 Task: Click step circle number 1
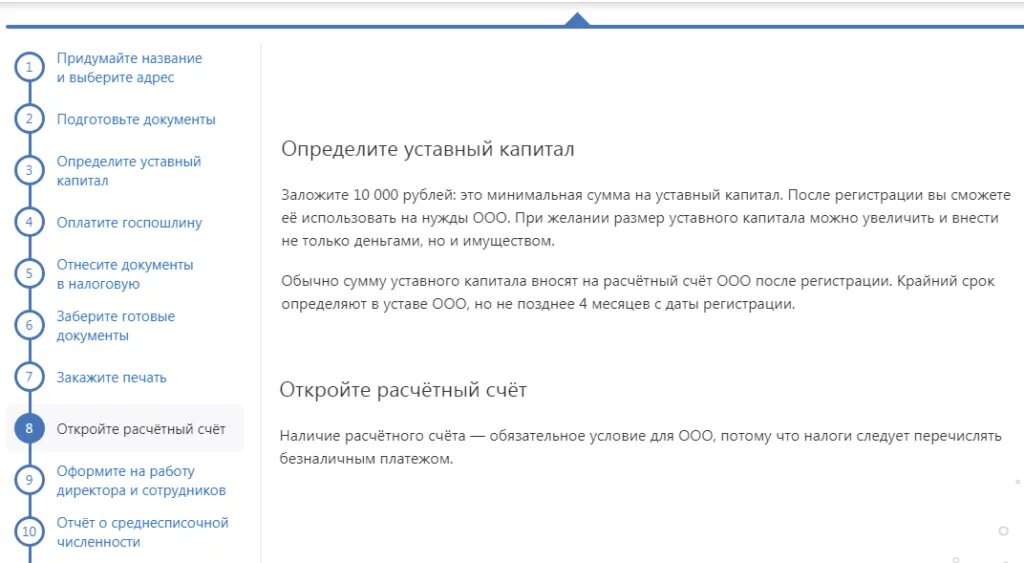pyautogui.click(x=29, y=67)
